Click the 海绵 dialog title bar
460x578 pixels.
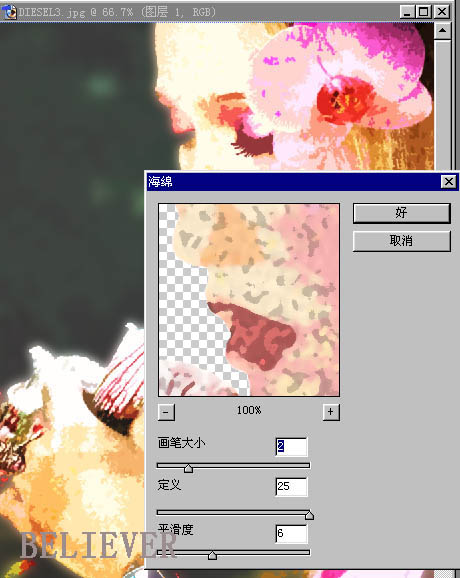coord(293,182)
